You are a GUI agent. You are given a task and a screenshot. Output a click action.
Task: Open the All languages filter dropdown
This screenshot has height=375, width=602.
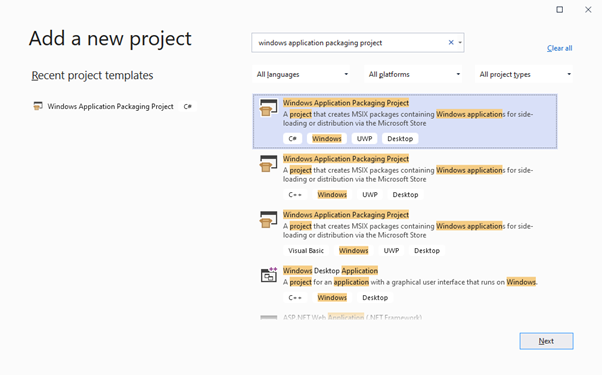[x=301, y=74]
